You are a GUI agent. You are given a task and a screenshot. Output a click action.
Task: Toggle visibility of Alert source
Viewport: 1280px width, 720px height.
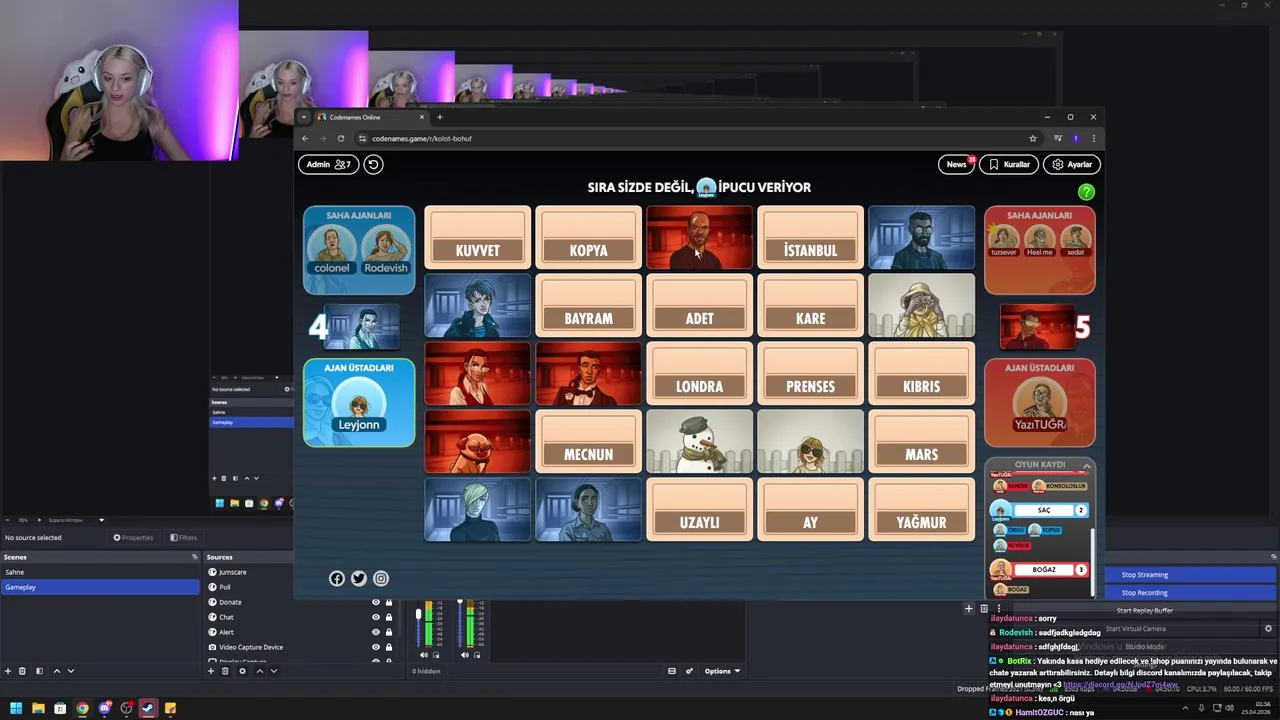coord(376,632)
